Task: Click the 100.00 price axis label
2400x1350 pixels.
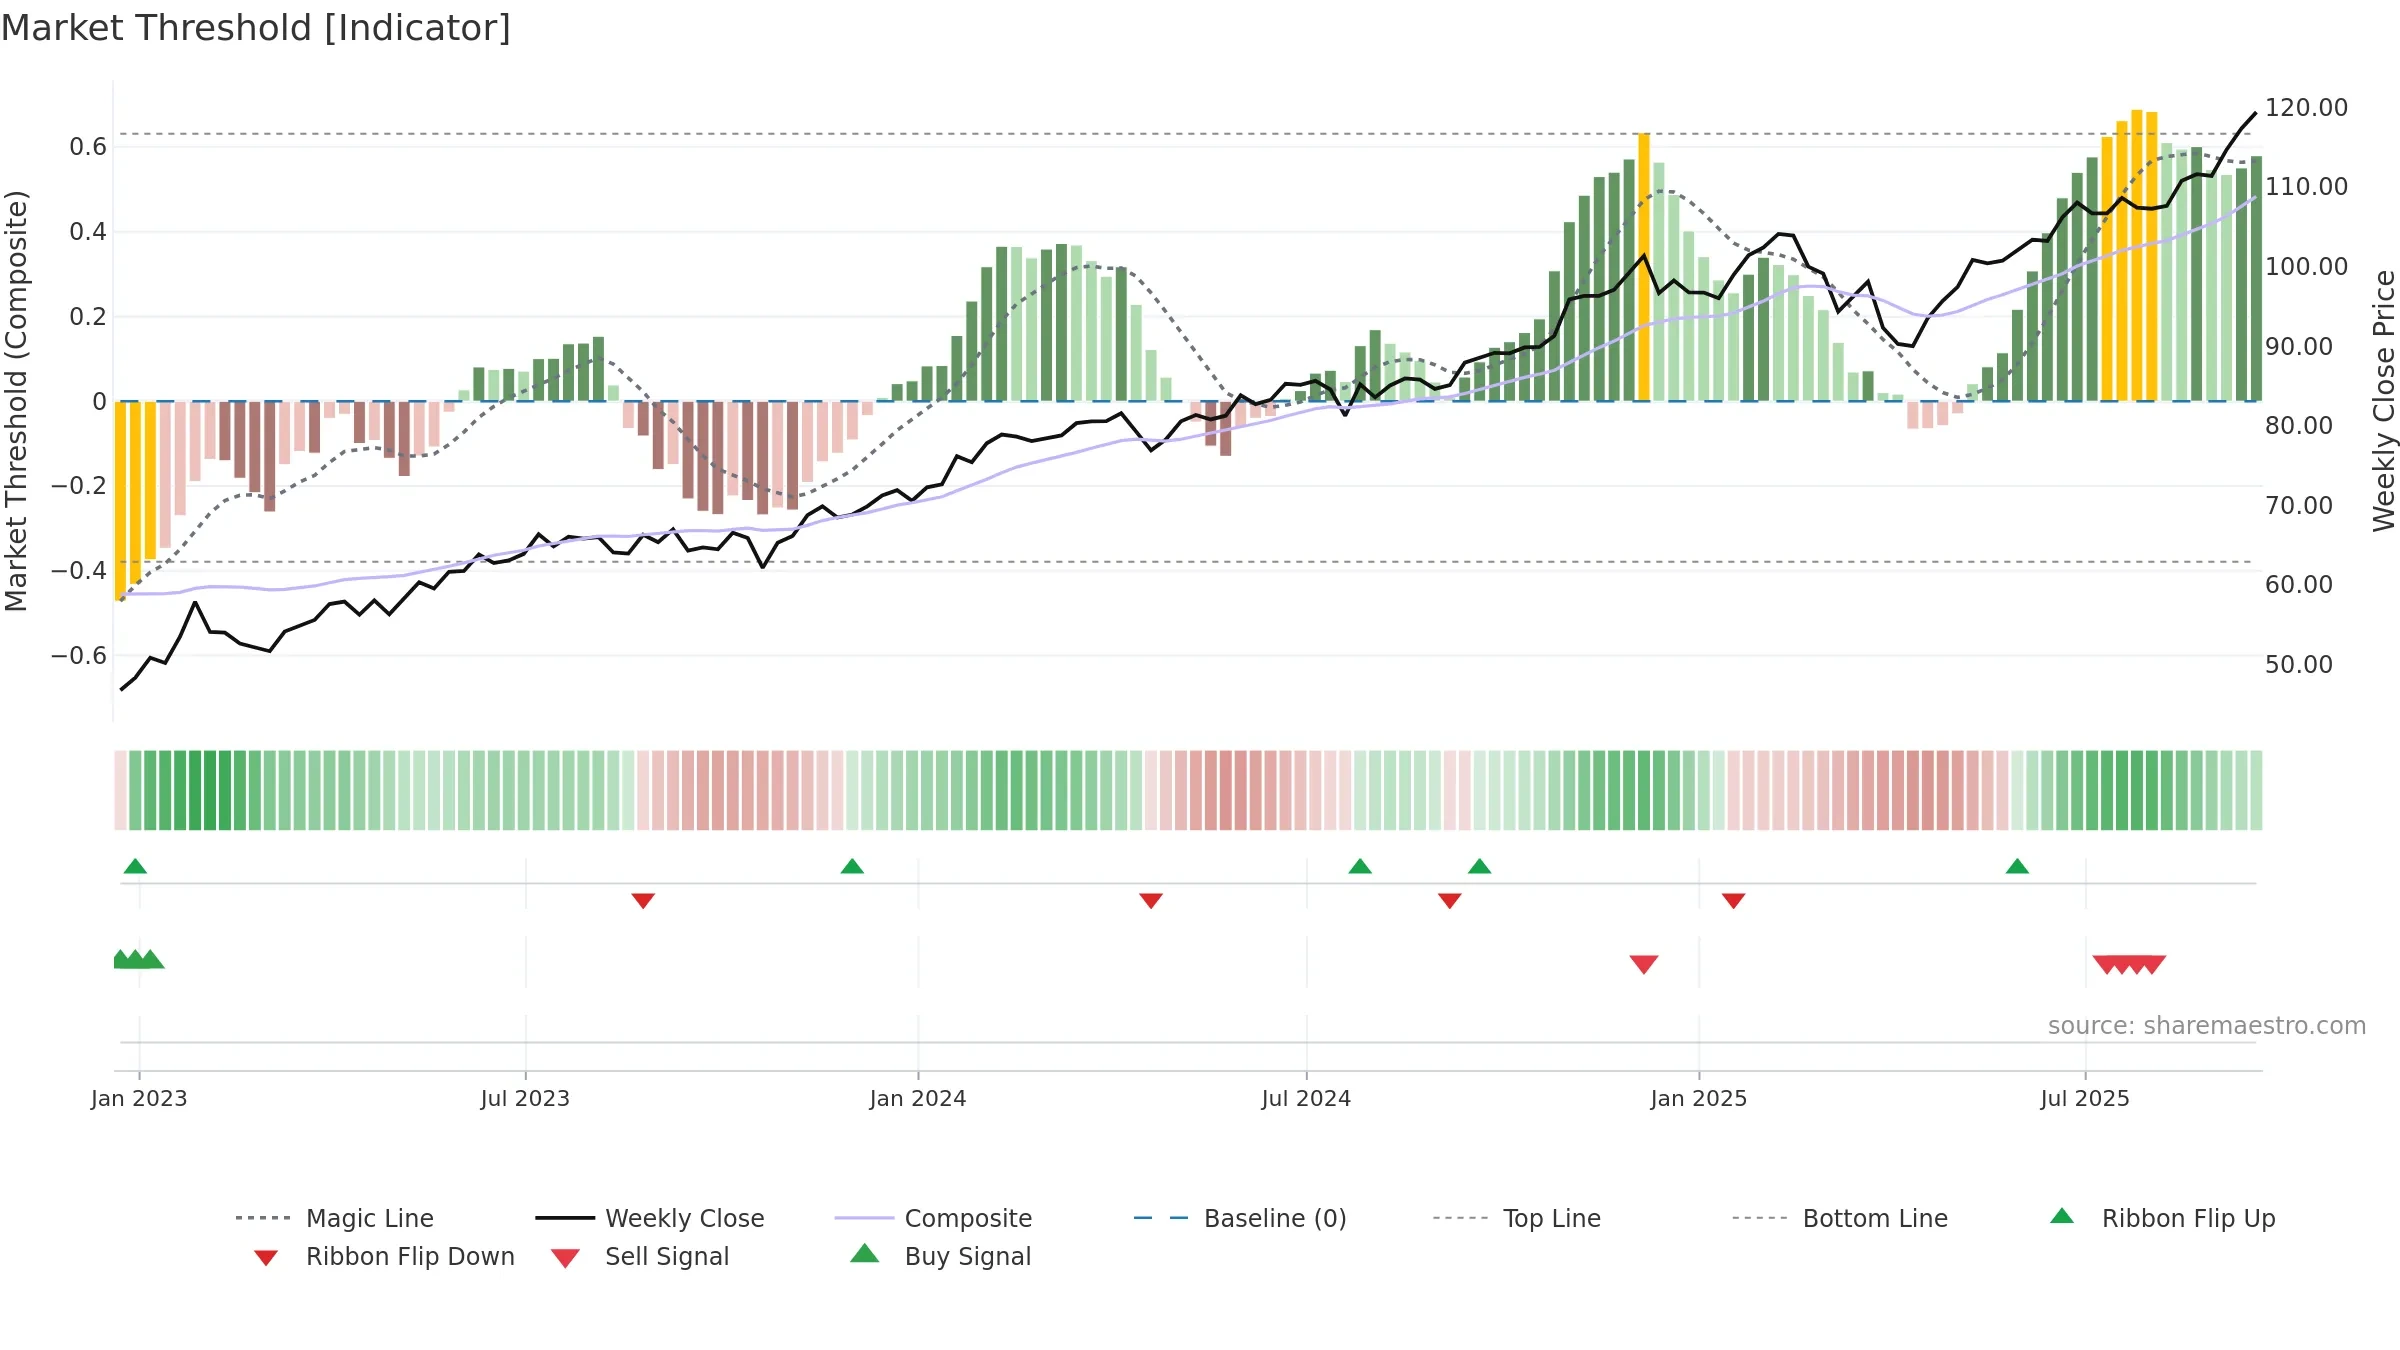Action: 2306,267
